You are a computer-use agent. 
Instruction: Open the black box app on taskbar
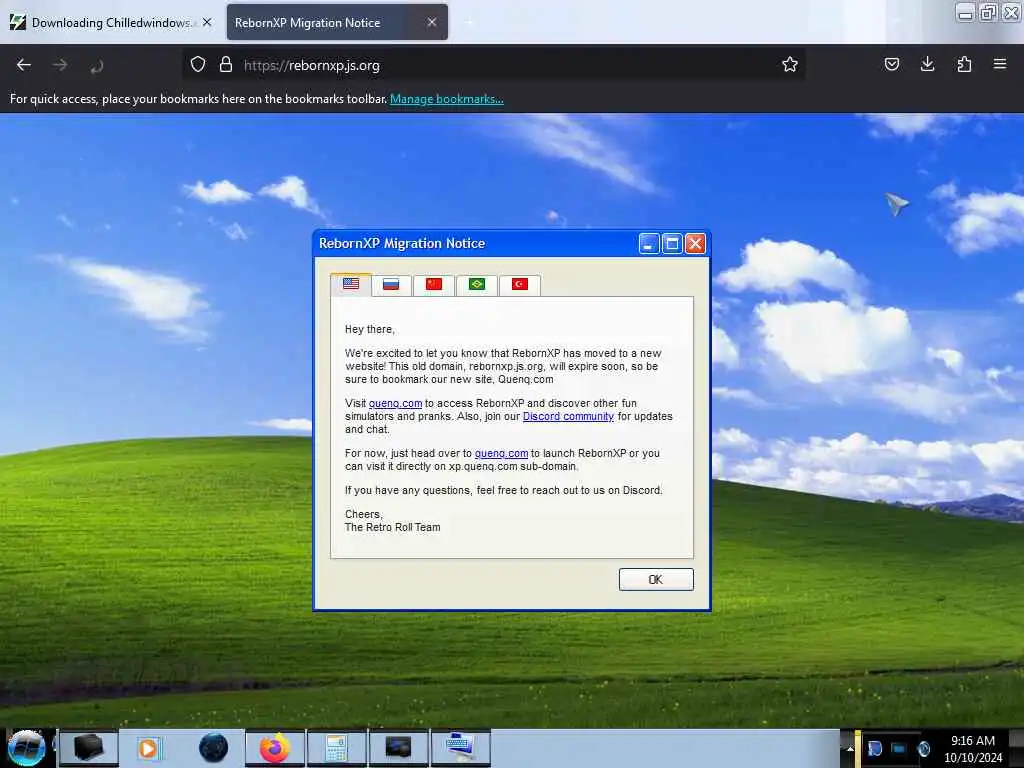pos(89,748)
